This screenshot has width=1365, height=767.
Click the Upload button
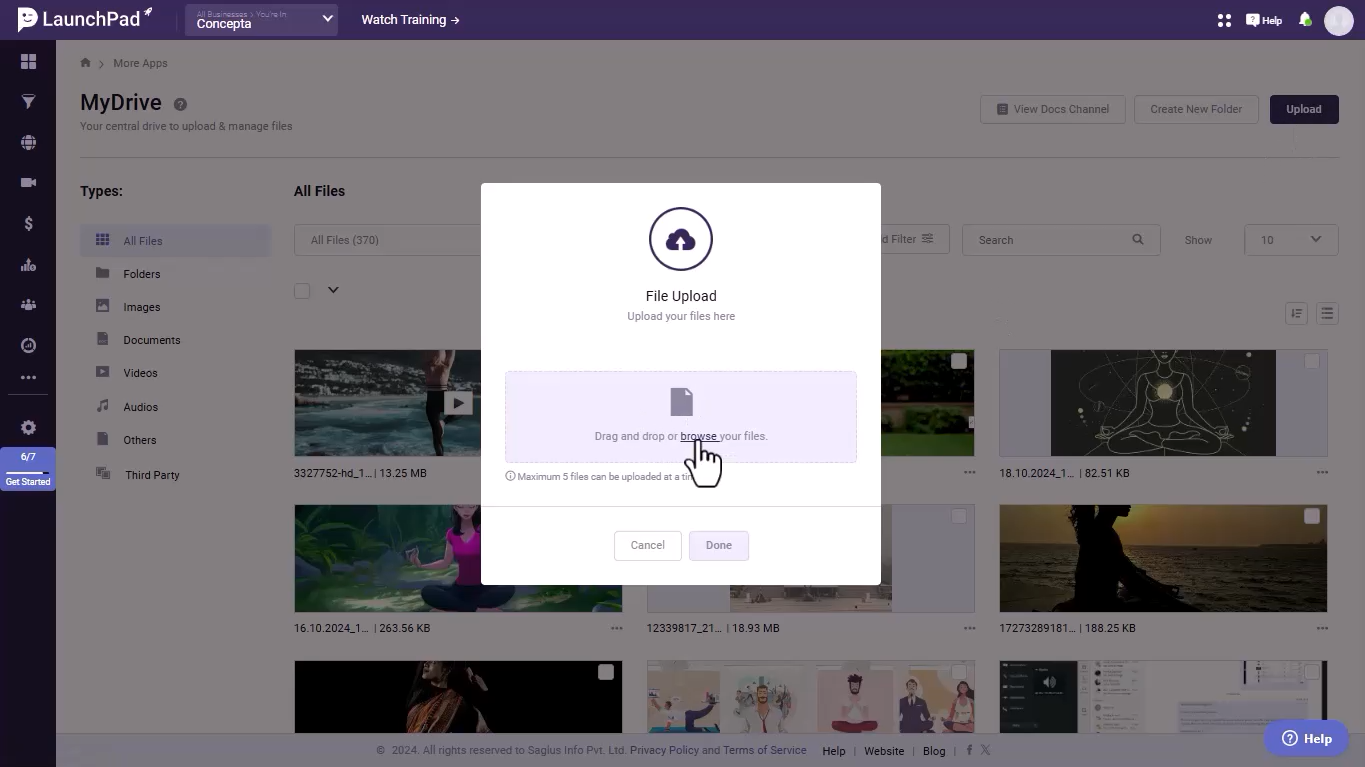click(1304, 109)
